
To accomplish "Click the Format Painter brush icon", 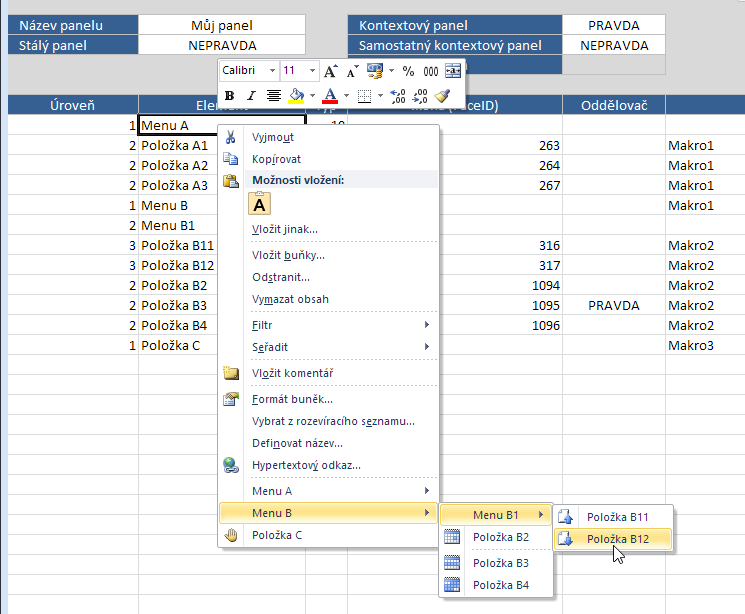I will 442,96.
